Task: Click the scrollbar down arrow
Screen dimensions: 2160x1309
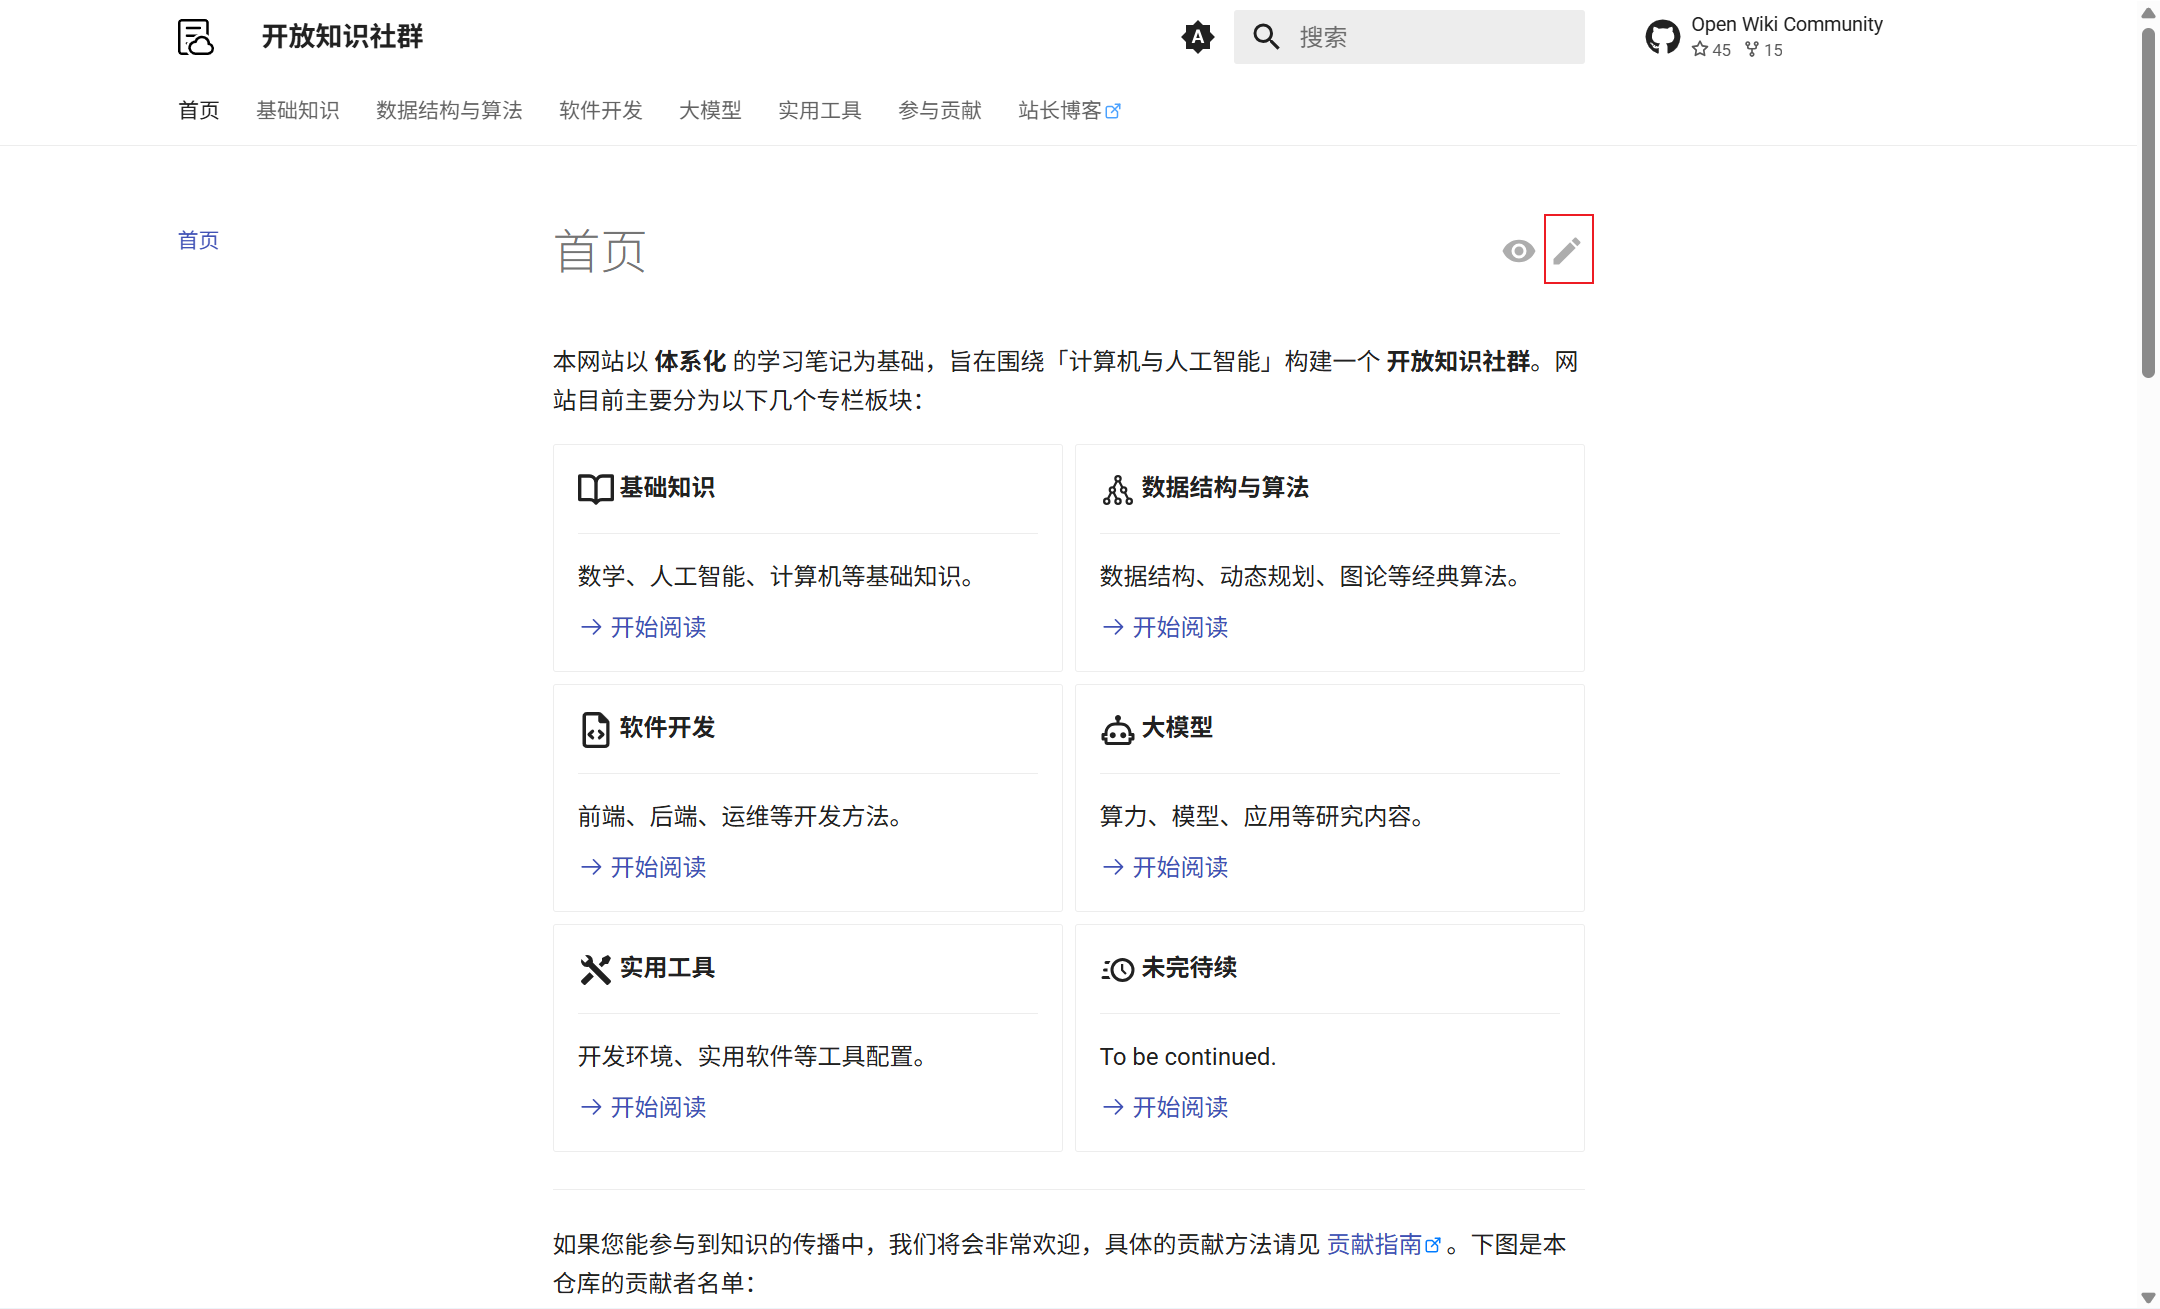Action: point(2148,1297)
